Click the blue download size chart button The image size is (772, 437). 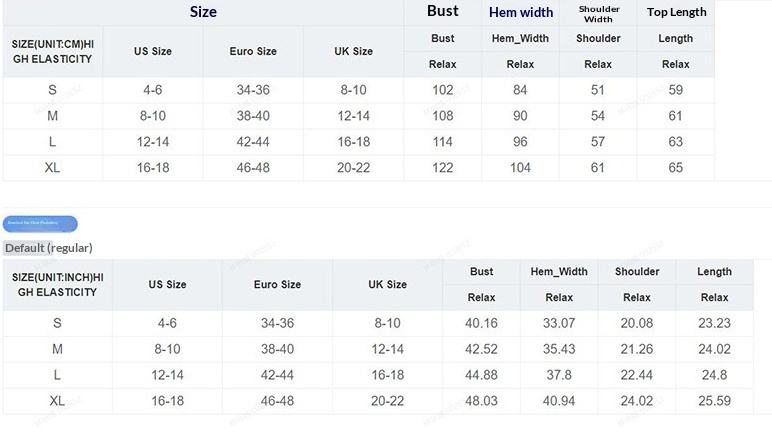pos(40,224)
